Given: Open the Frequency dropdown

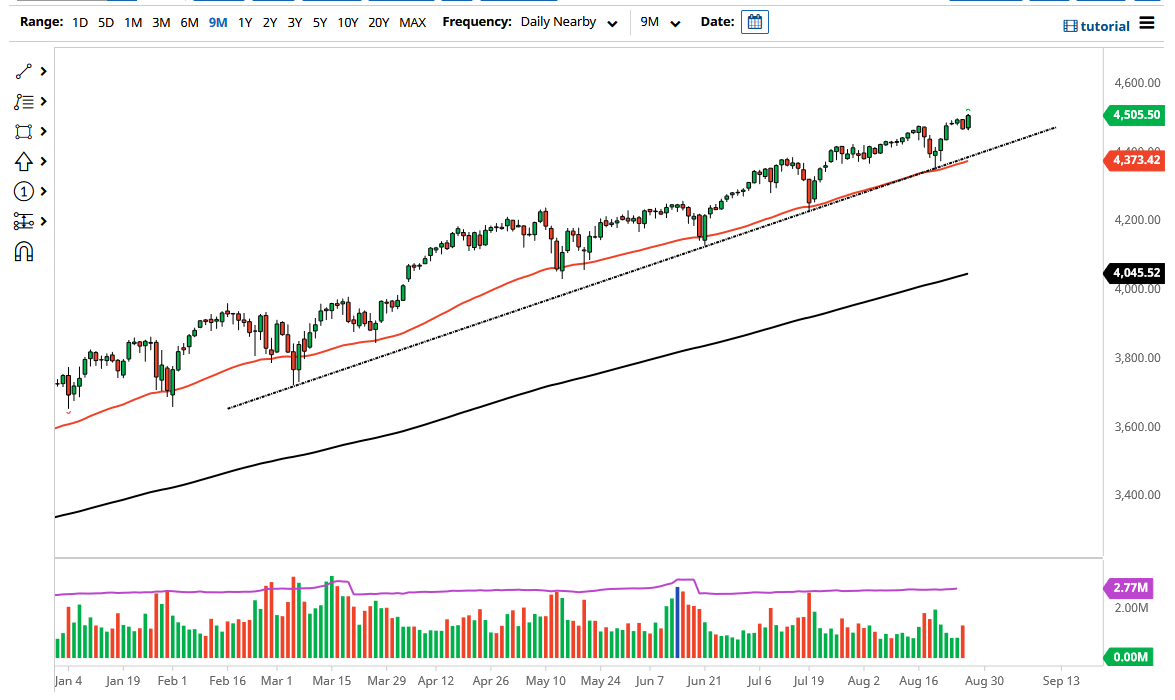Looking at the screenshot, I should [x=568, y=21].
